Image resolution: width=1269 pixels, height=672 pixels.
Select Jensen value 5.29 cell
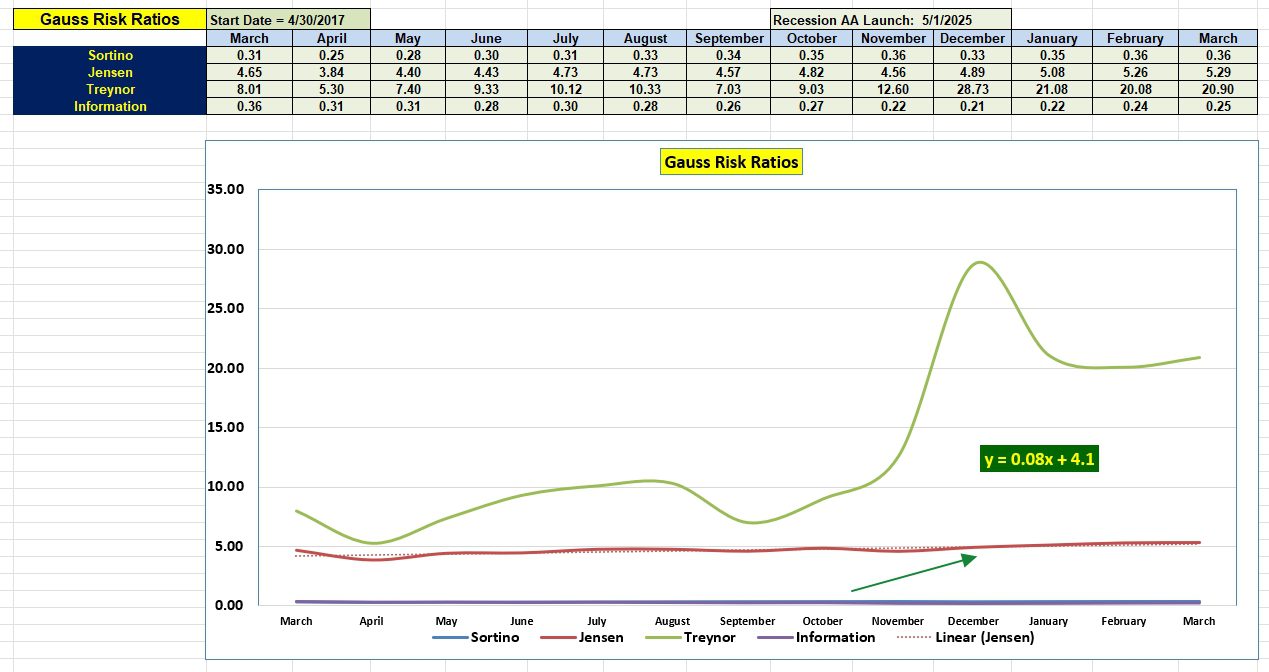[x=1217, y=72]
